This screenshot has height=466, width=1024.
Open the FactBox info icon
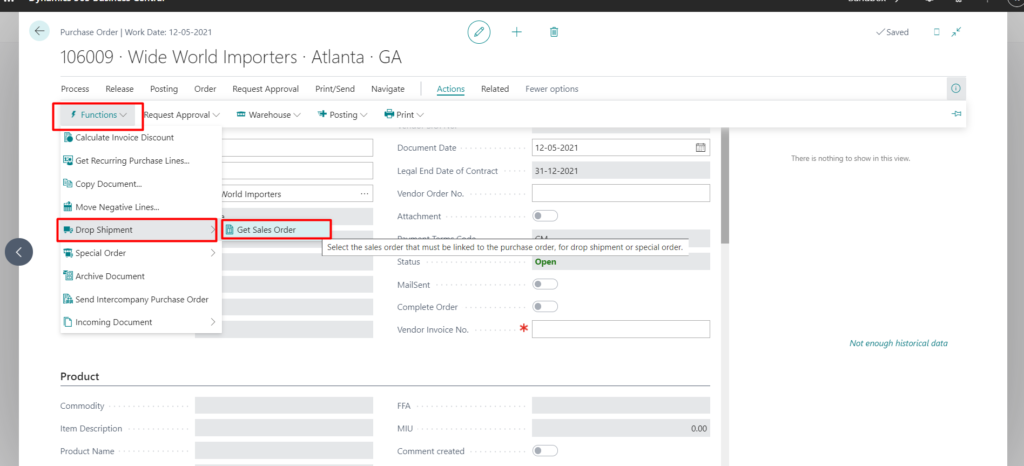pyautogui.click(x=955, y=89)
